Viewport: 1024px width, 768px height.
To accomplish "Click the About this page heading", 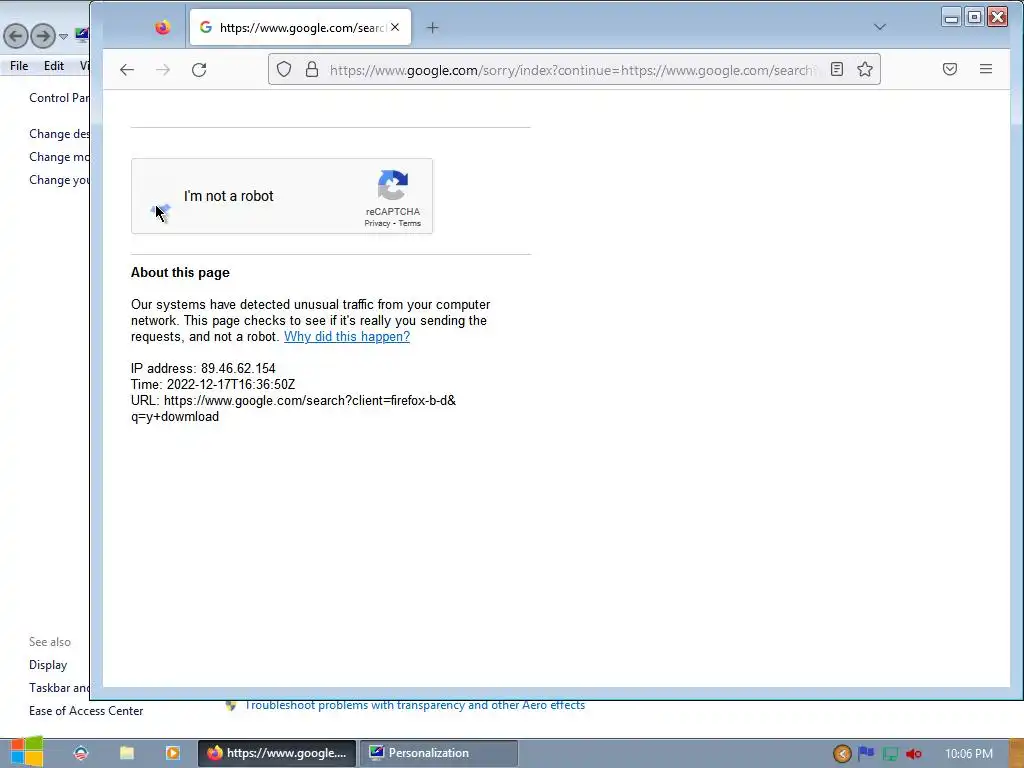I will coord(180,272).
